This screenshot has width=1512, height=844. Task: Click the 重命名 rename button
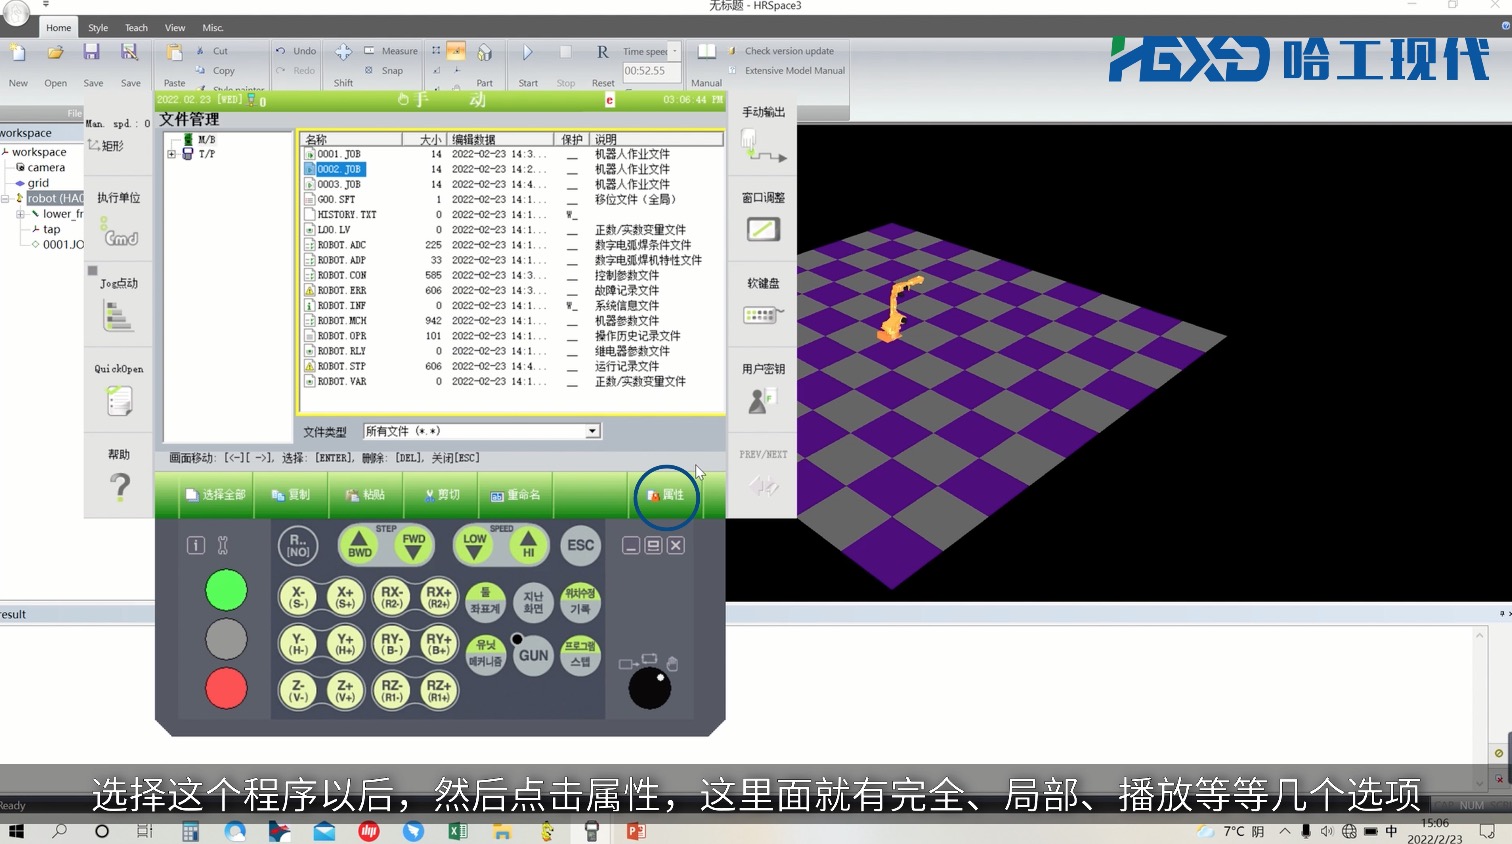(x=515, y=495)
